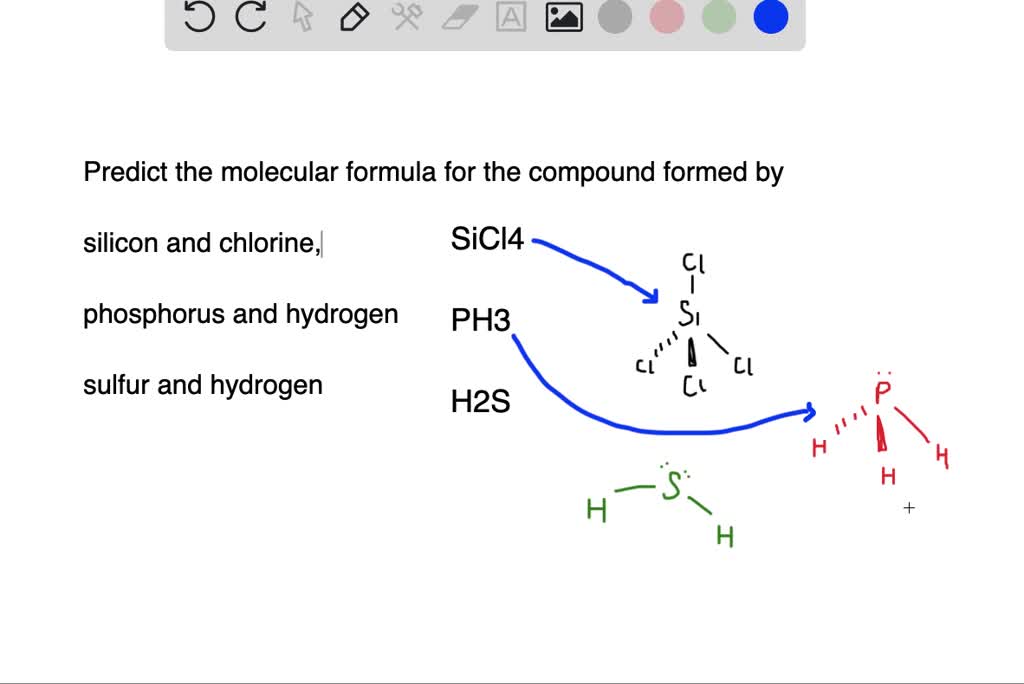Select the blue color swatch
Image resolution: width=1024 pixels, height=684 pixels.
770,16
